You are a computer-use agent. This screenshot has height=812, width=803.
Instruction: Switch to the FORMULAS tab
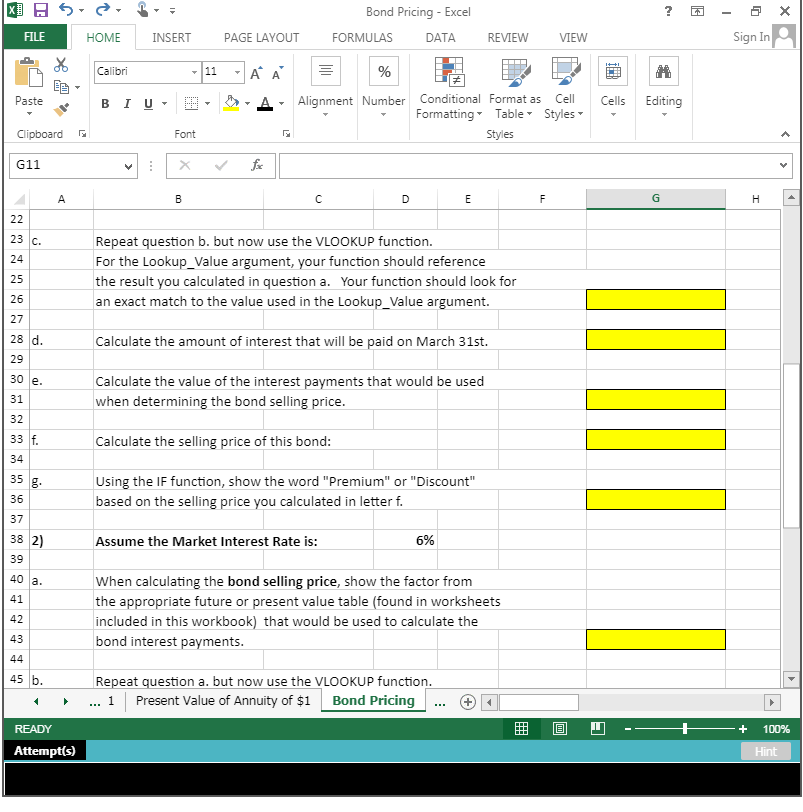tap(362, 38)
